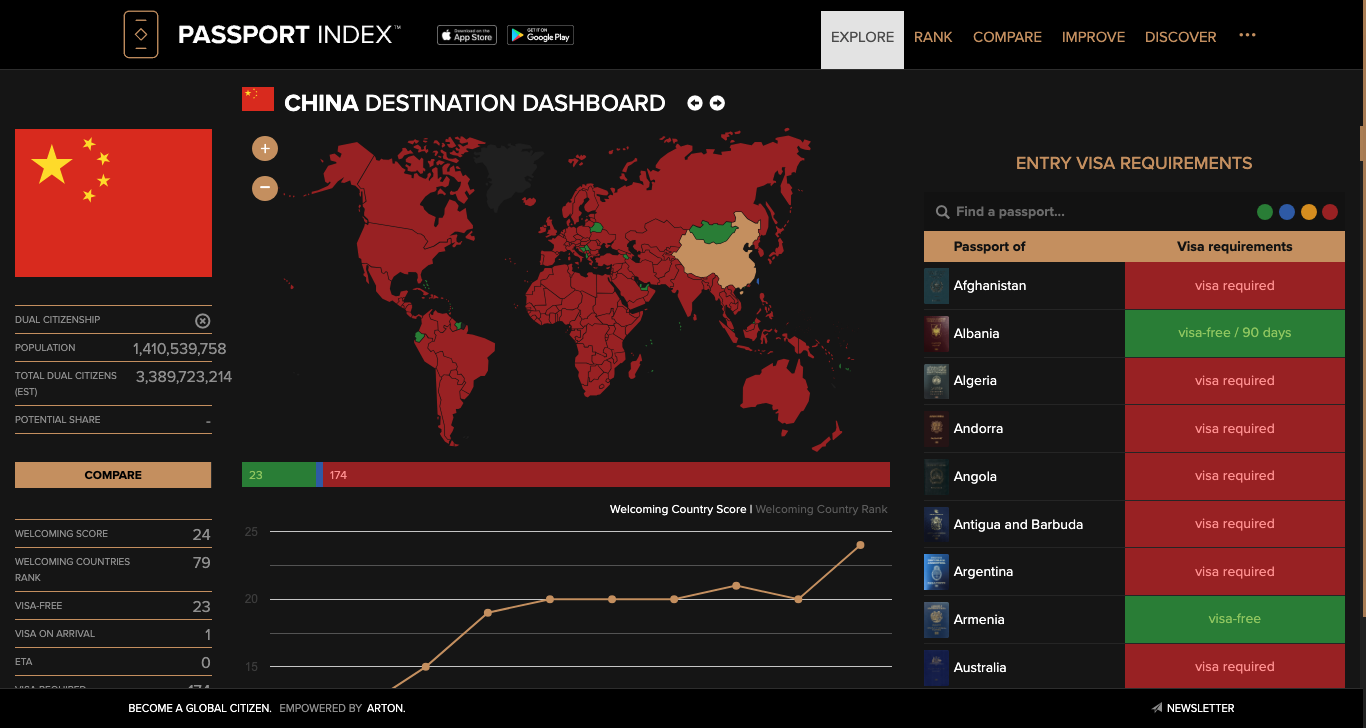Sort by the Passport of column header
The height and width of the screenshot is (728, 1366).
coord(989,246)
